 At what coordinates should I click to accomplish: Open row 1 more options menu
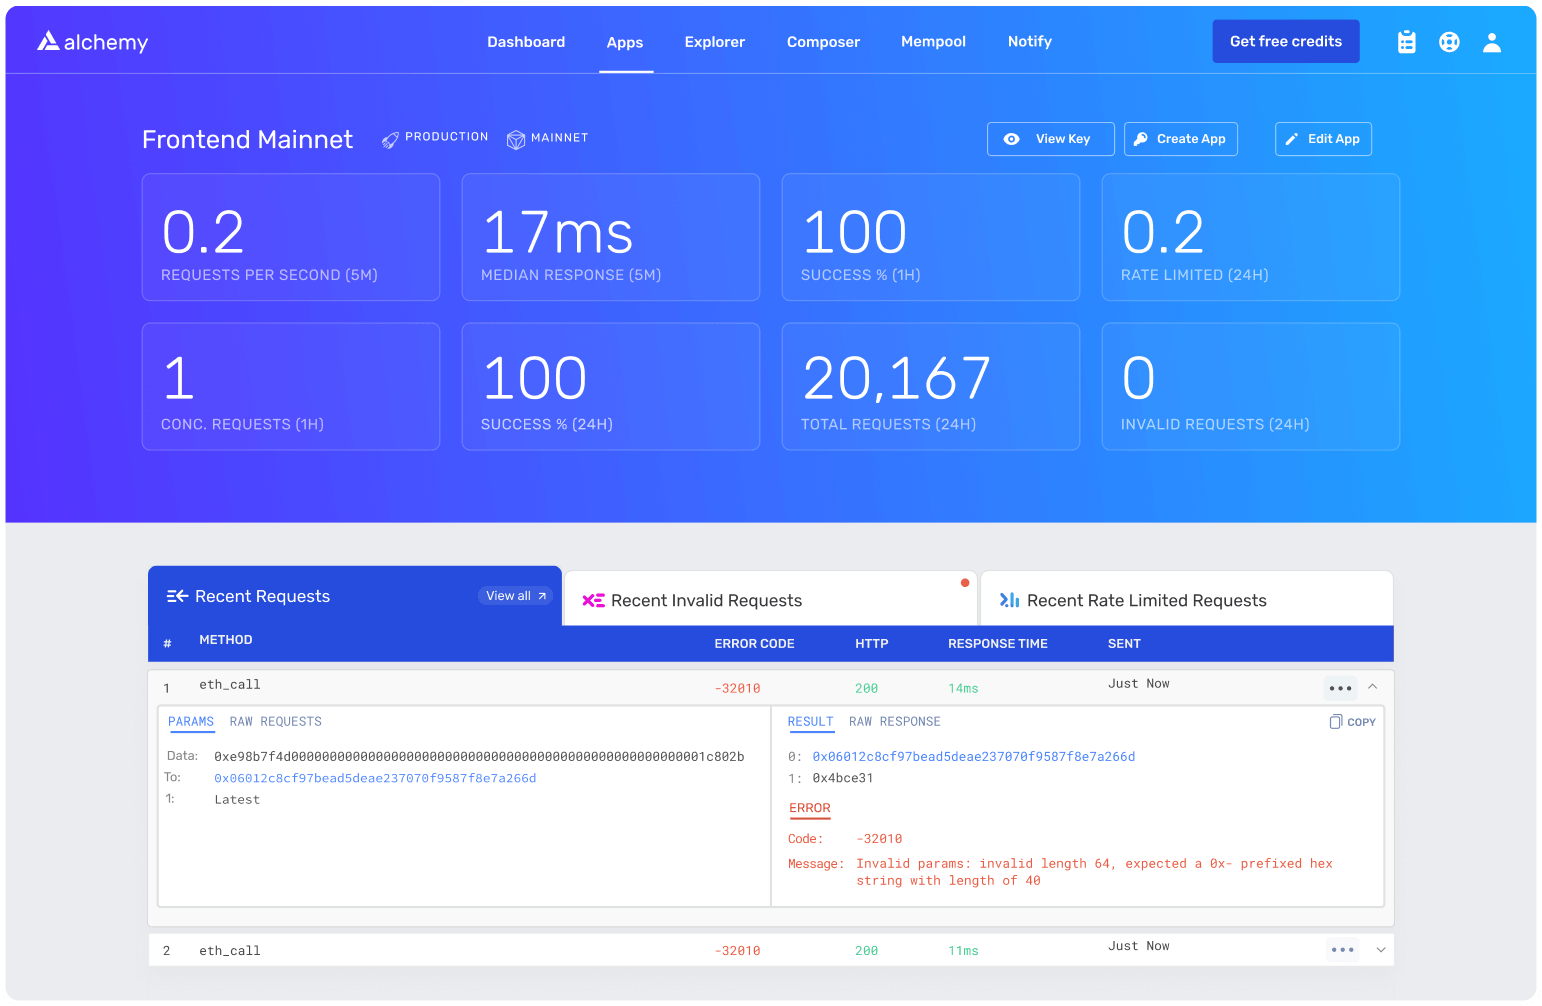tap(1341, 688)
